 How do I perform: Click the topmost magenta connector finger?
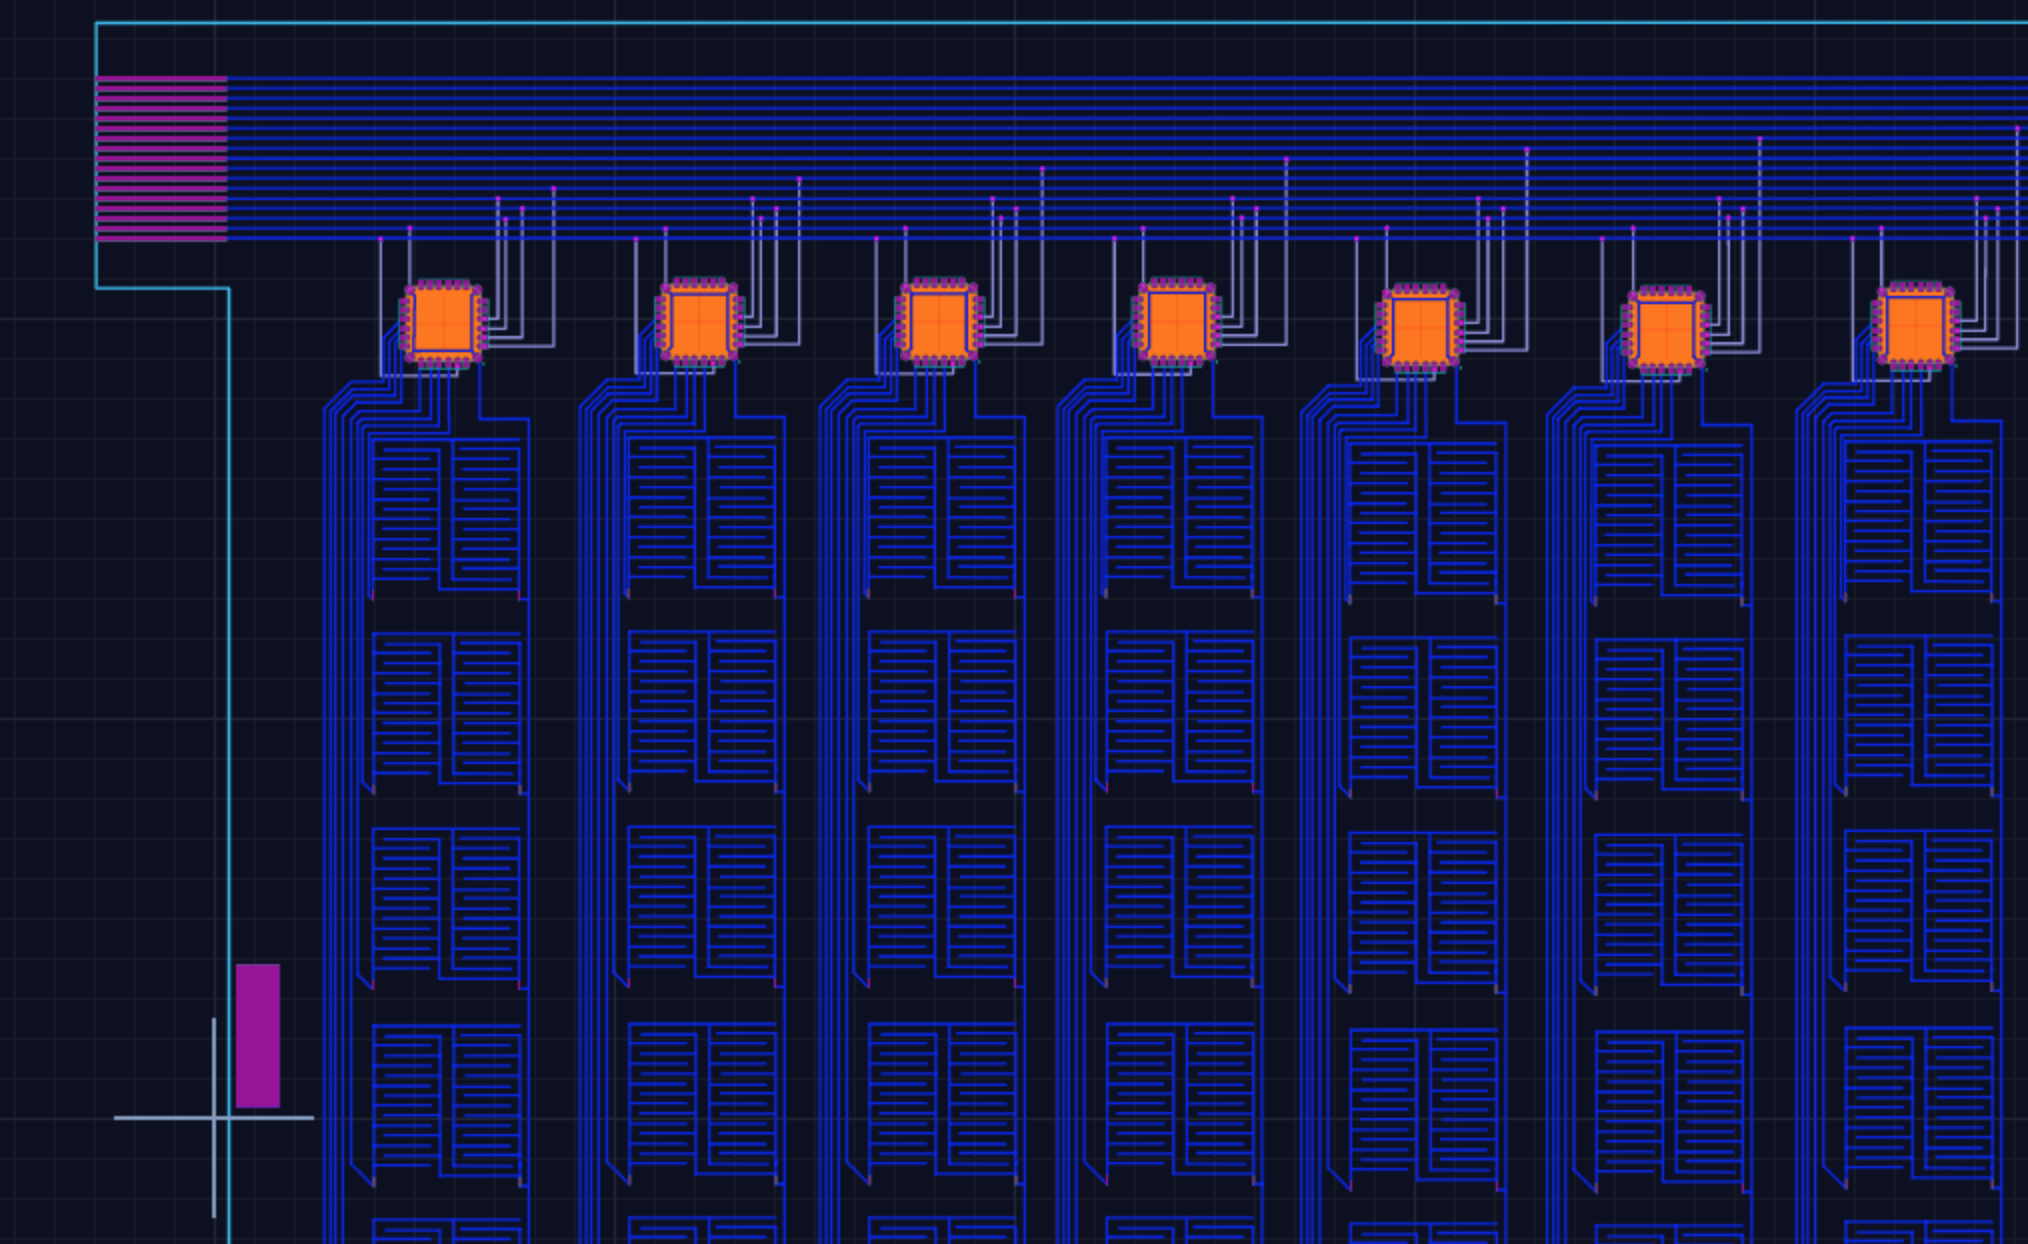[x=160, y=76]
